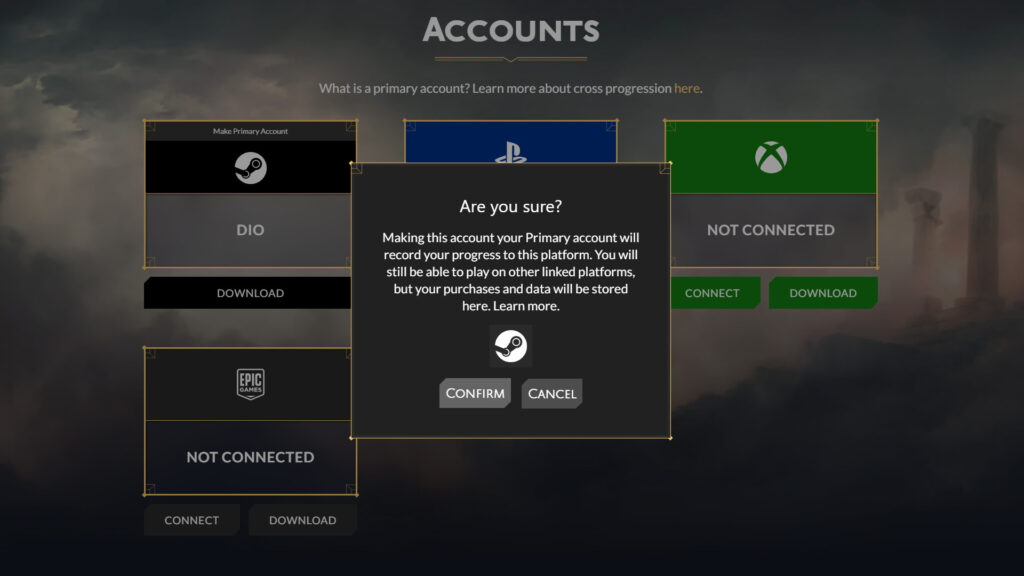
Task: Download the game for Xbox
Action: pos(823,293)
